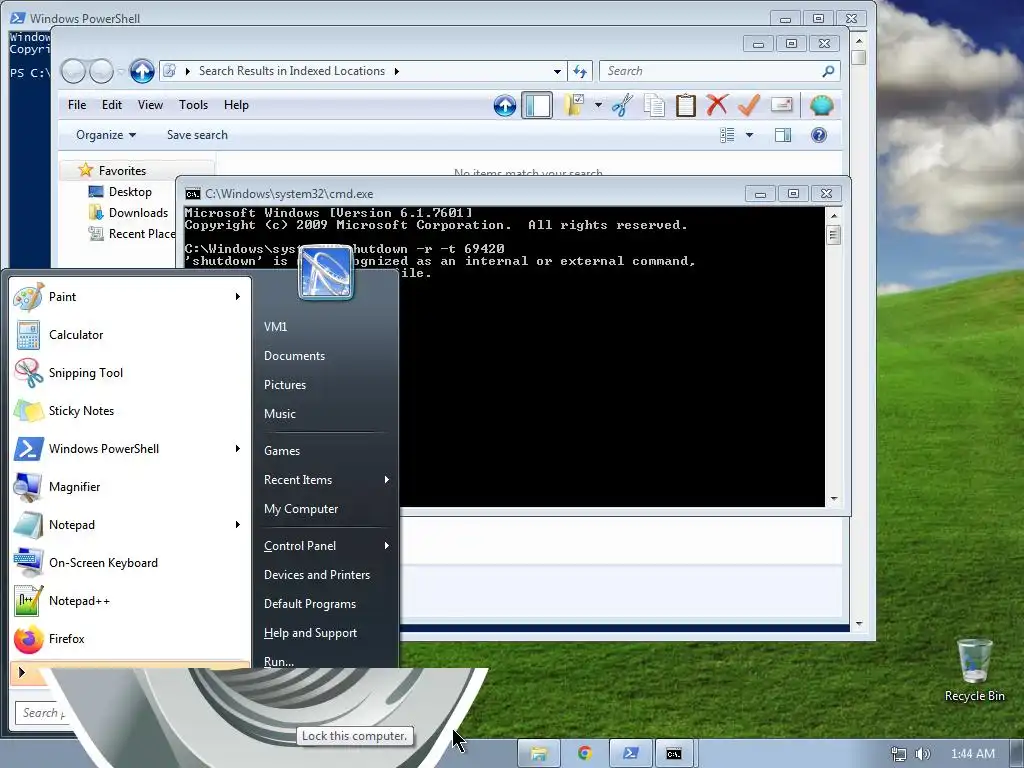Expand the arrow next to folder options icon
This screenshot has height=768, width=1024.
(x=598, y=105)
